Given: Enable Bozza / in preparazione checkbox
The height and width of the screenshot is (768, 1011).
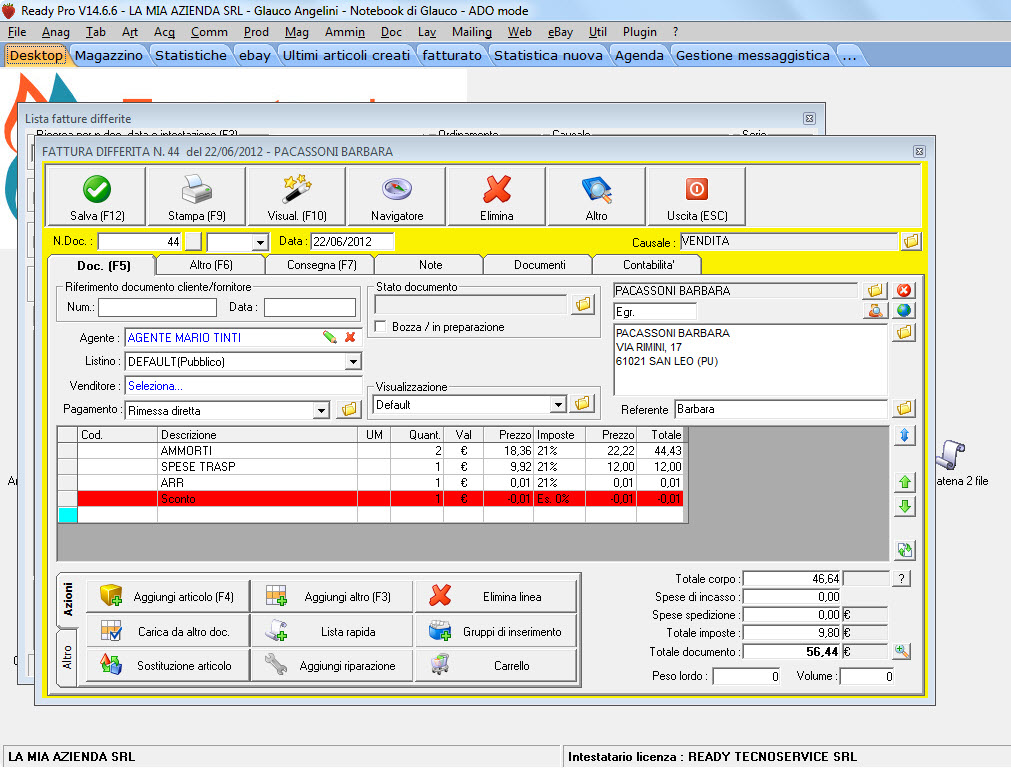Looking at the screenshot, I should (380, 327).
